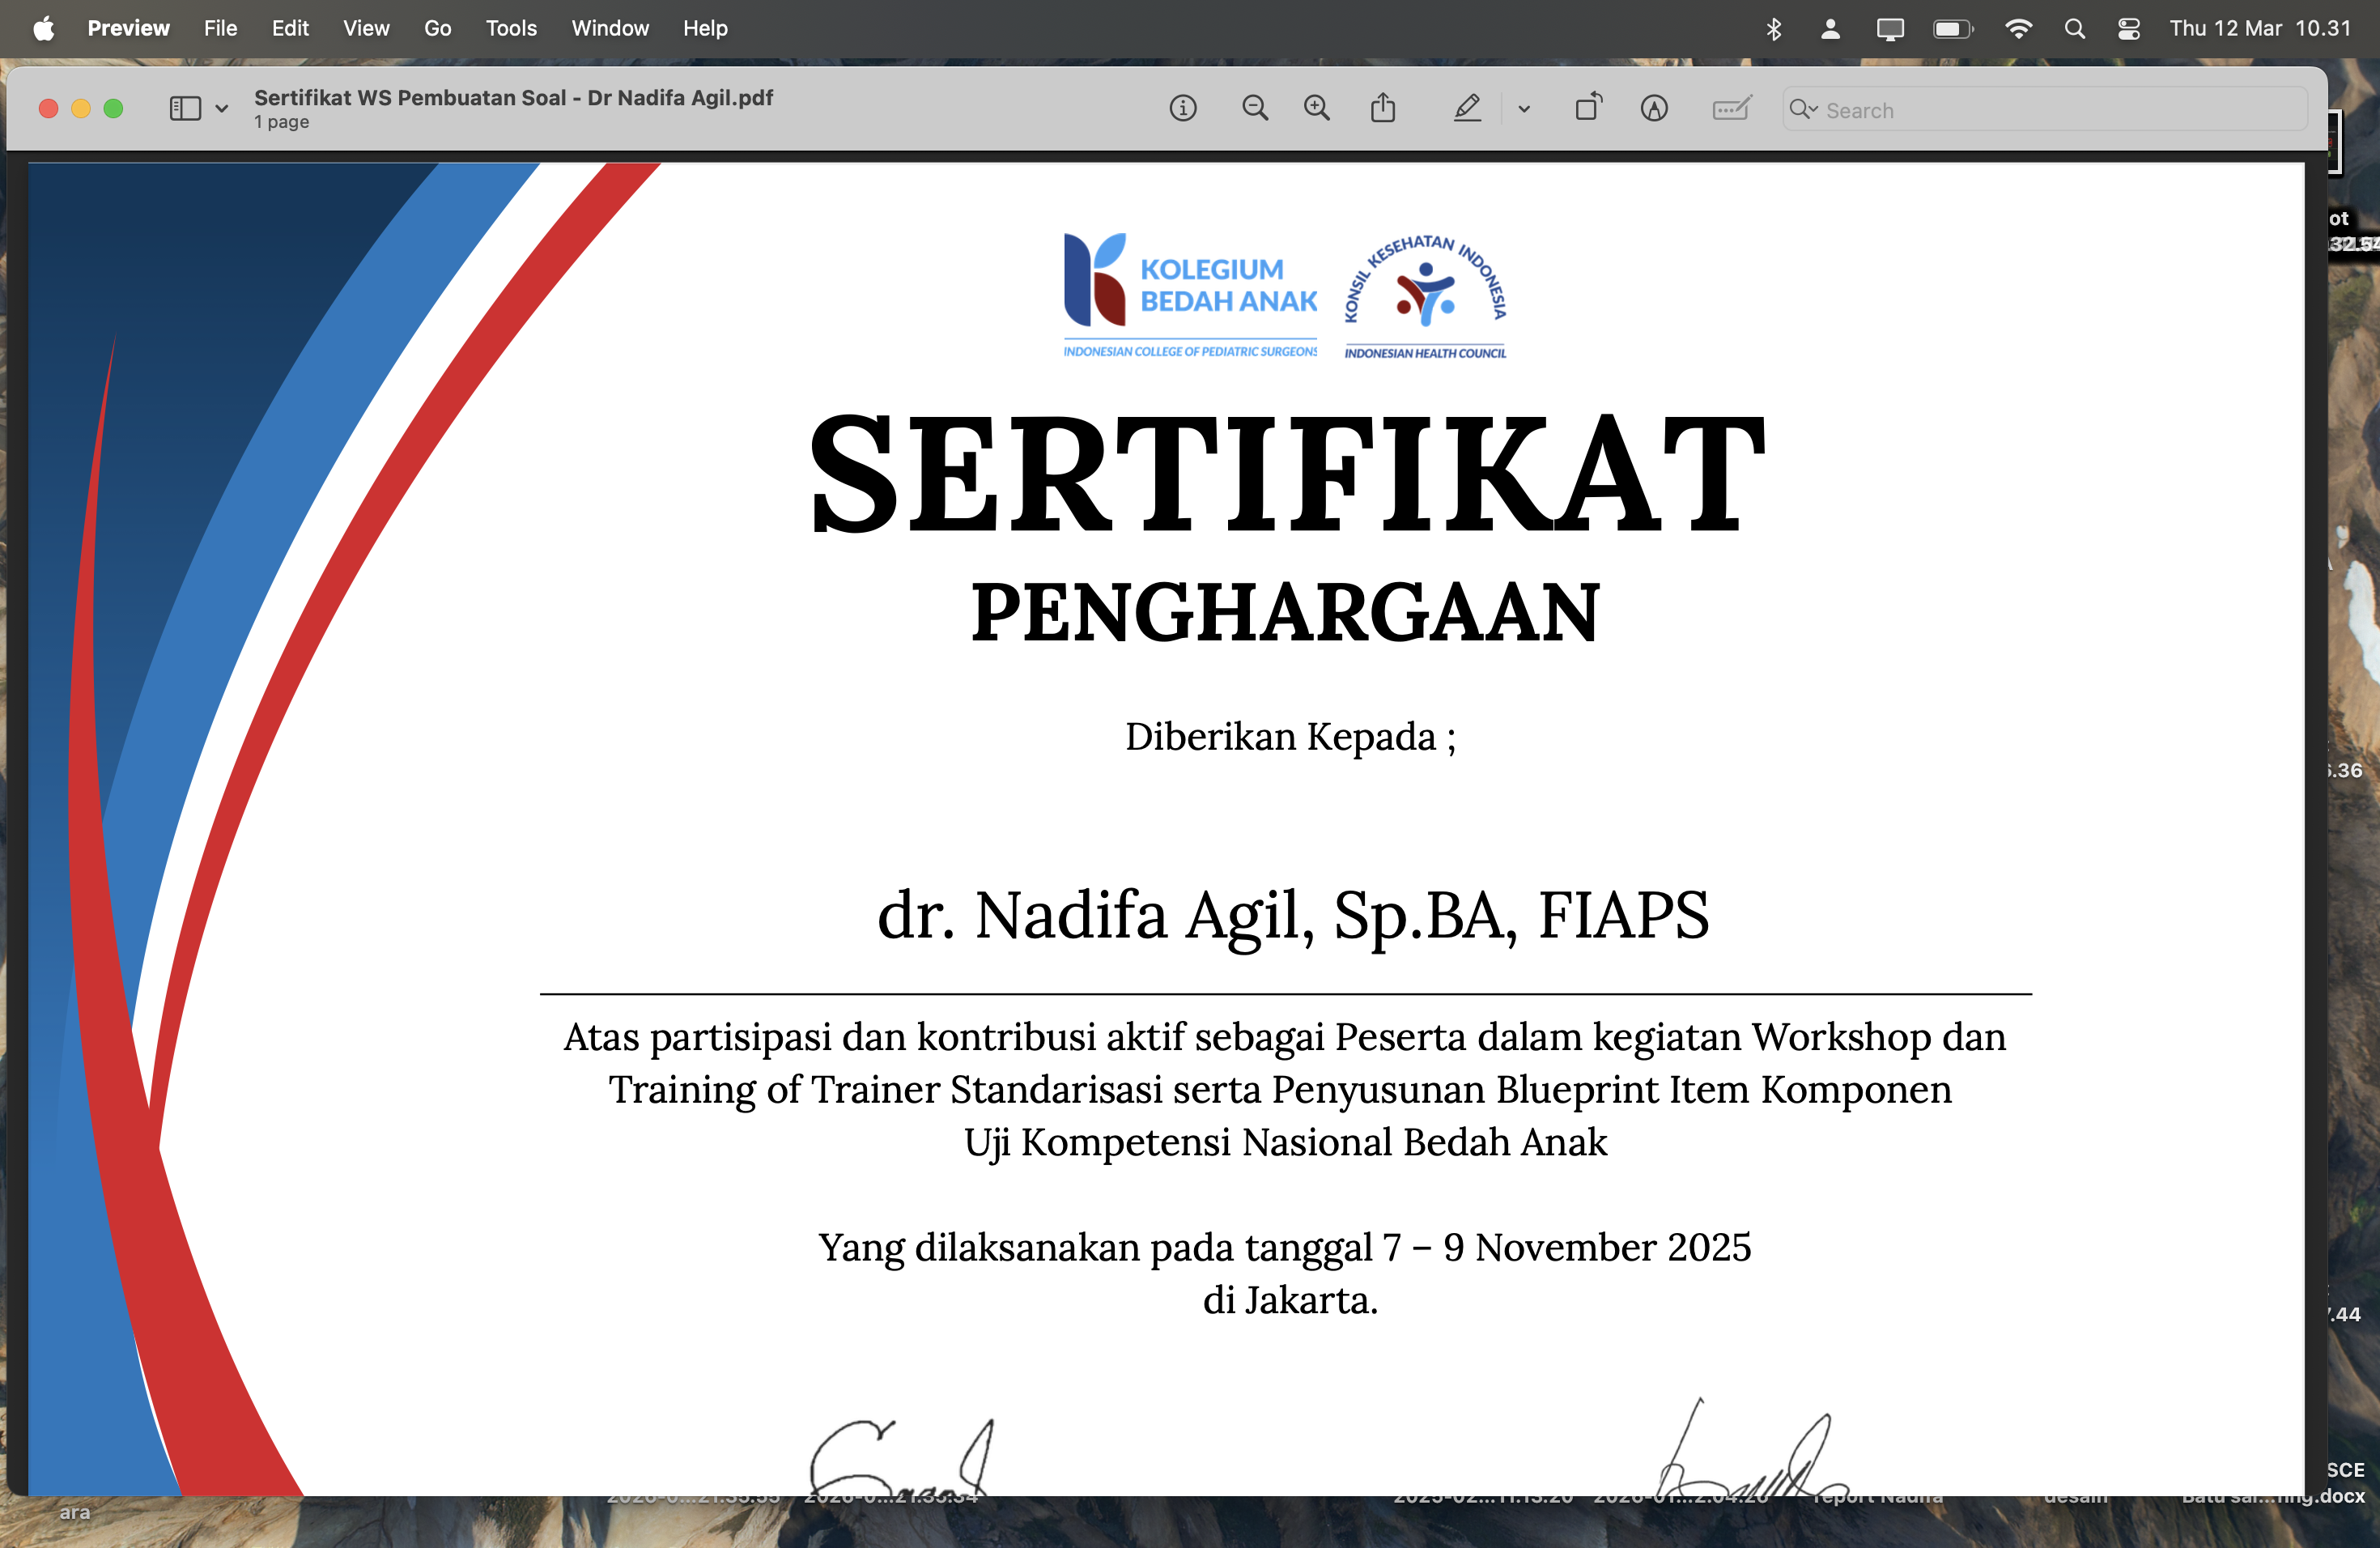
Task: Activate the Highlight pen tool
Action: 1467,108
